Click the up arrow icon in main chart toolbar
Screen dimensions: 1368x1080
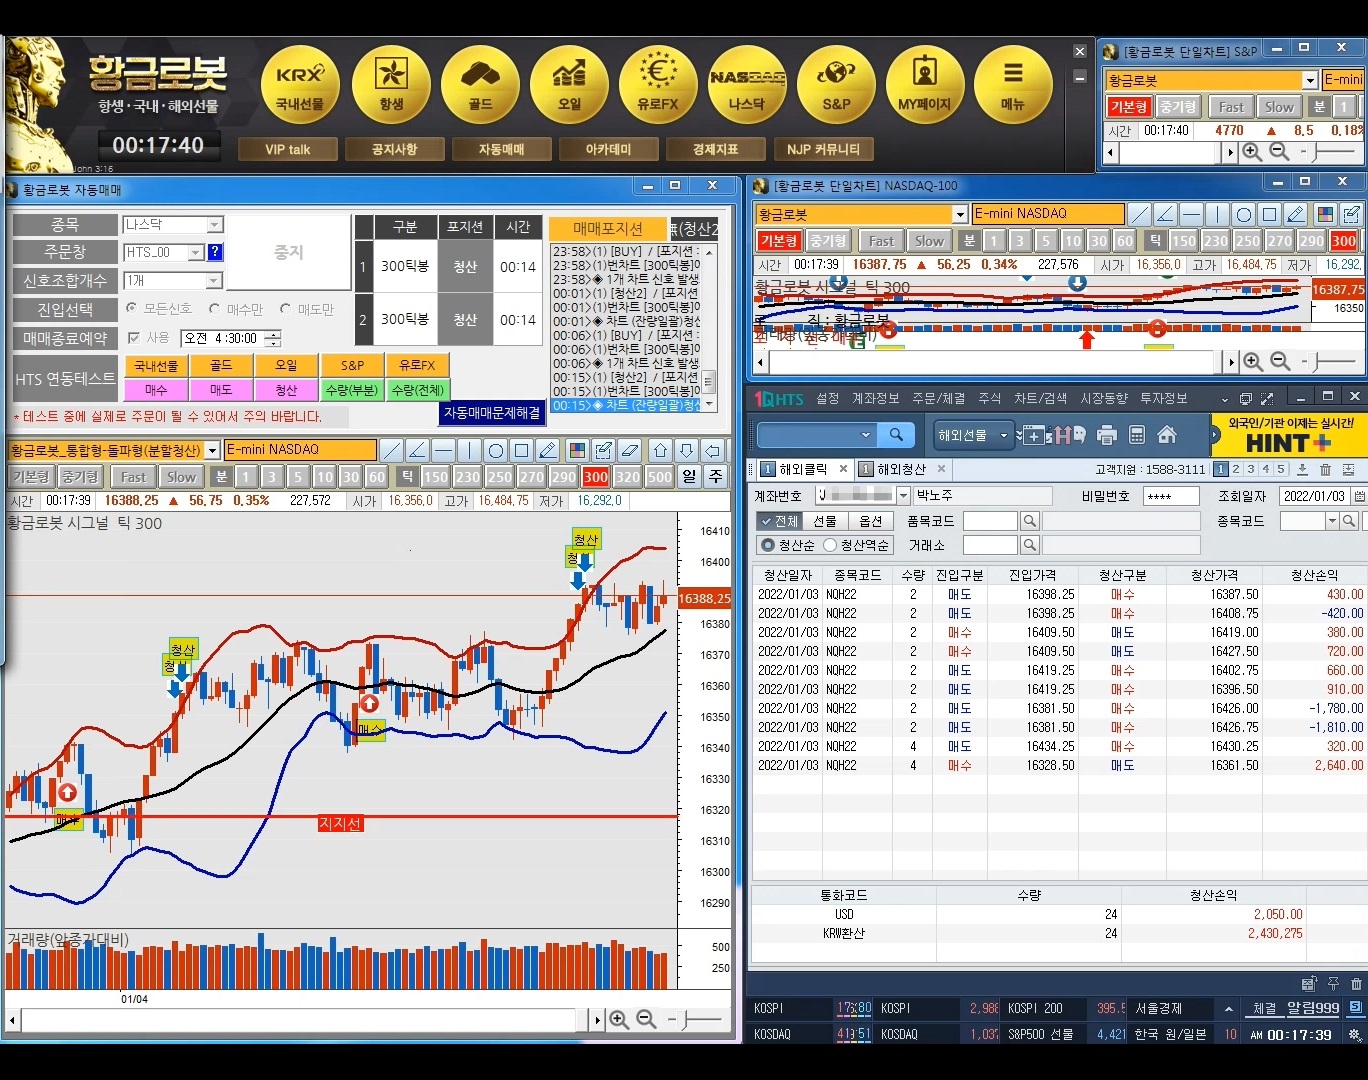pos(660,450)
